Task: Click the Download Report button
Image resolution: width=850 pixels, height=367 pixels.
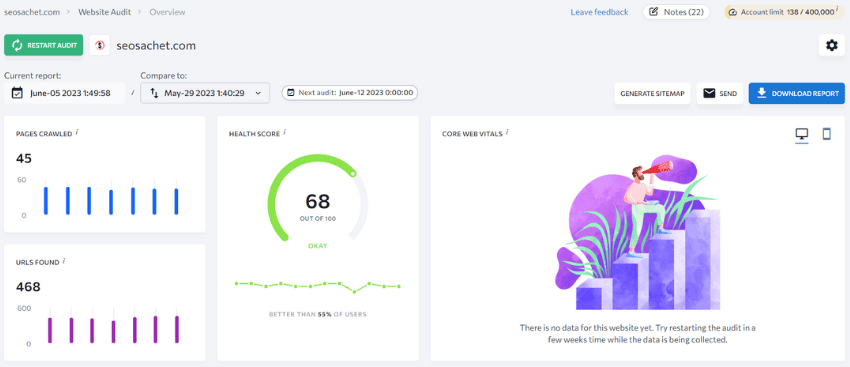Action: tap(796, 93)
